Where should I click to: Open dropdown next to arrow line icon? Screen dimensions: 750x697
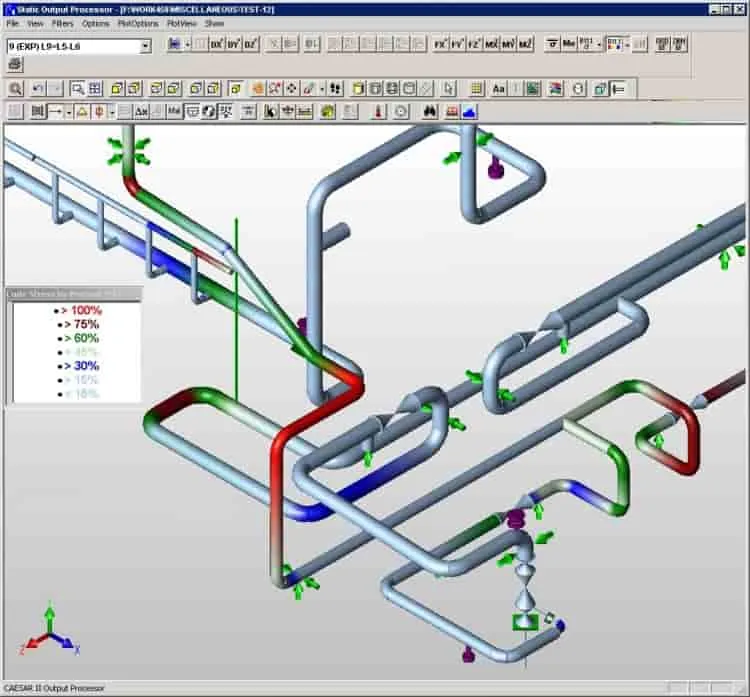tap(68, 112)
